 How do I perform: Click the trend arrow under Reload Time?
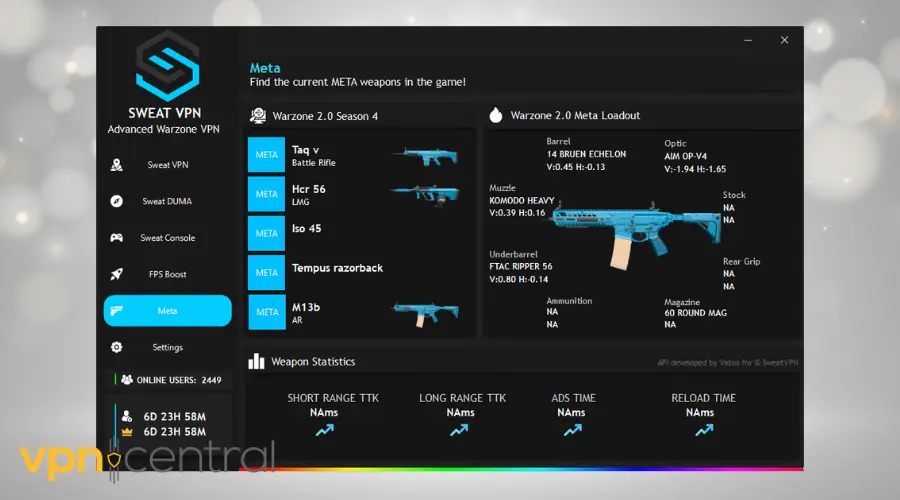pyautogui.click(x=704, y=430)
